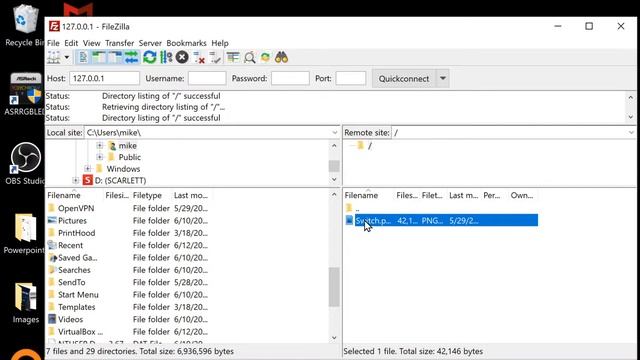Select the Saved Games folder row
This screenshot has width=640, height=360.
[x=128, y=258]
